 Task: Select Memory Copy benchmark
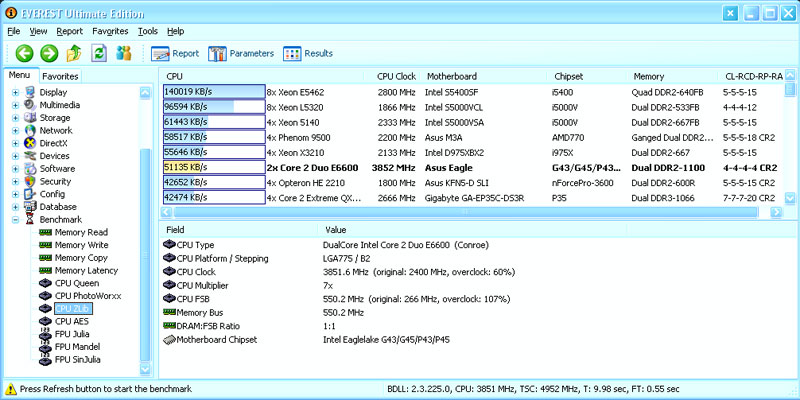81,258
